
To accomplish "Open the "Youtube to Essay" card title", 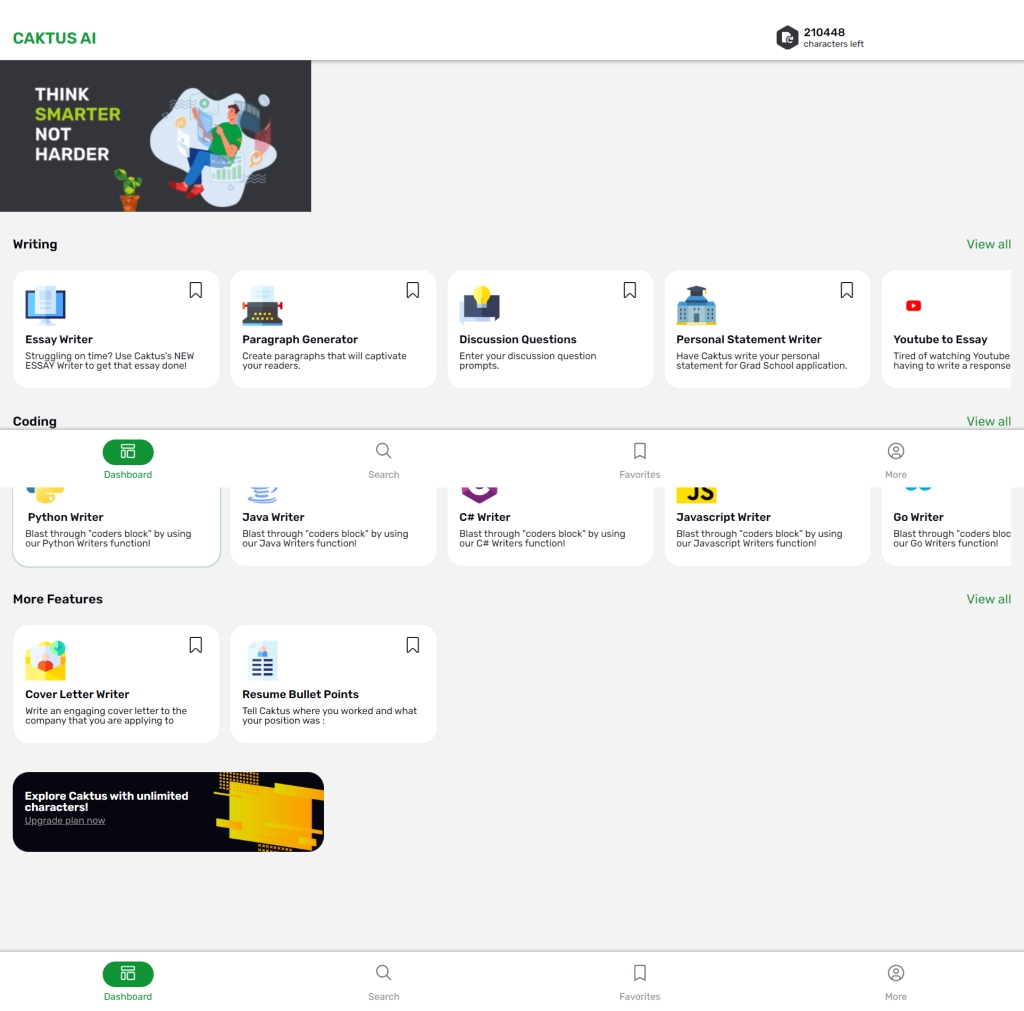I will click(940, 340).
